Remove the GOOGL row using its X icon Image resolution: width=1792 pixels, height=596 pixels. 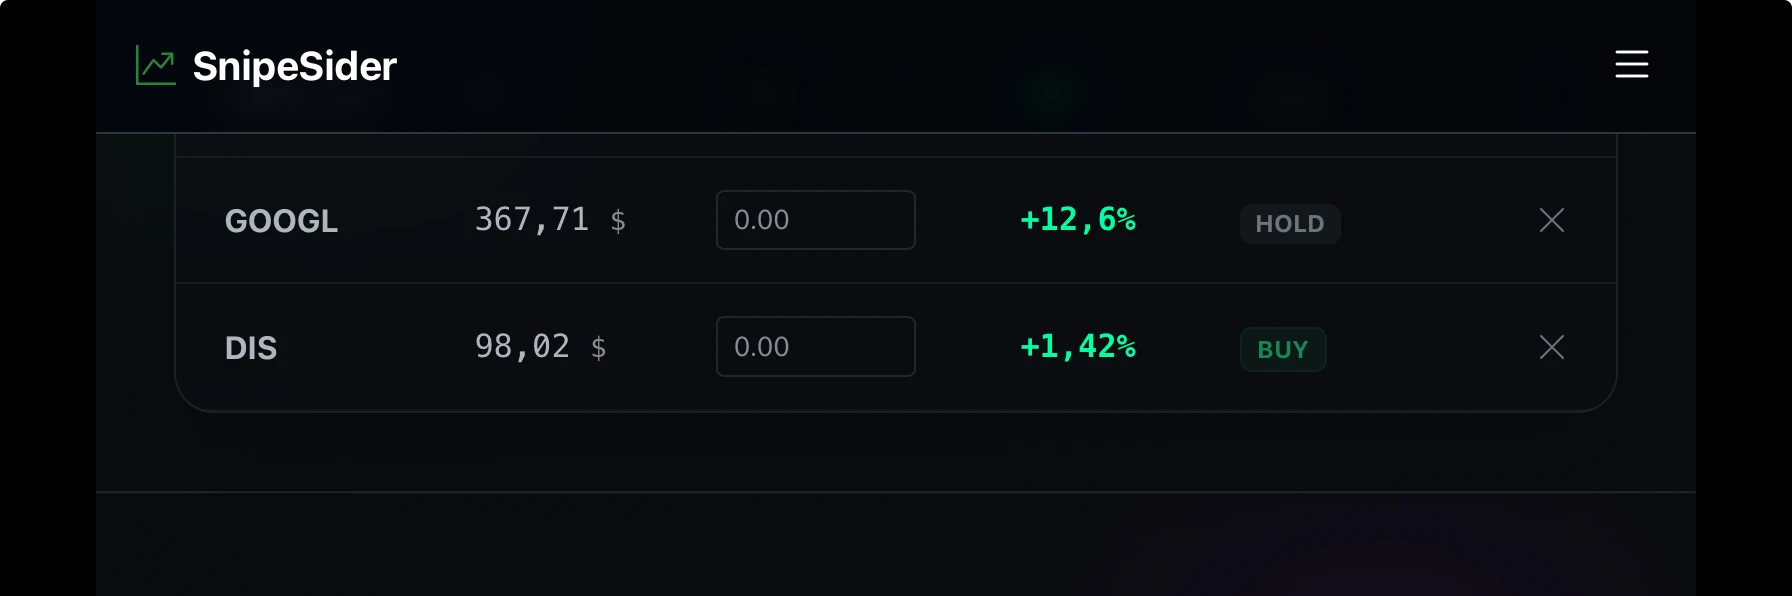pos(1552,220)
